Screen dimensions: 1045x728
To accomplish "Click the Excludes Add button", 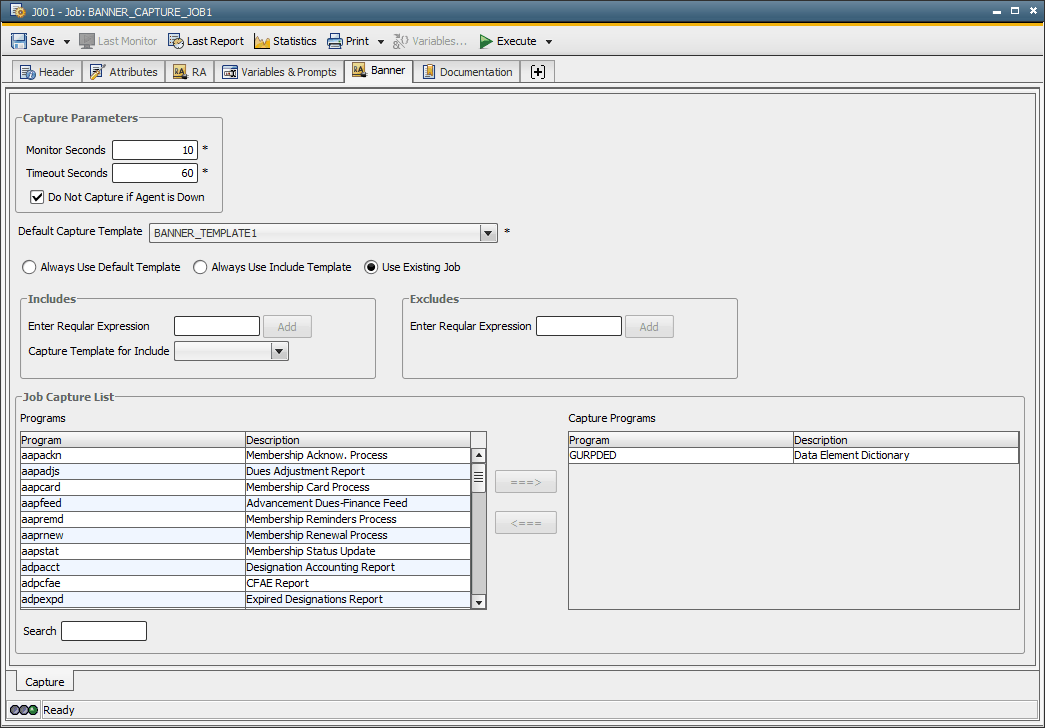I will pyautogui.click(x=649, y=327).
